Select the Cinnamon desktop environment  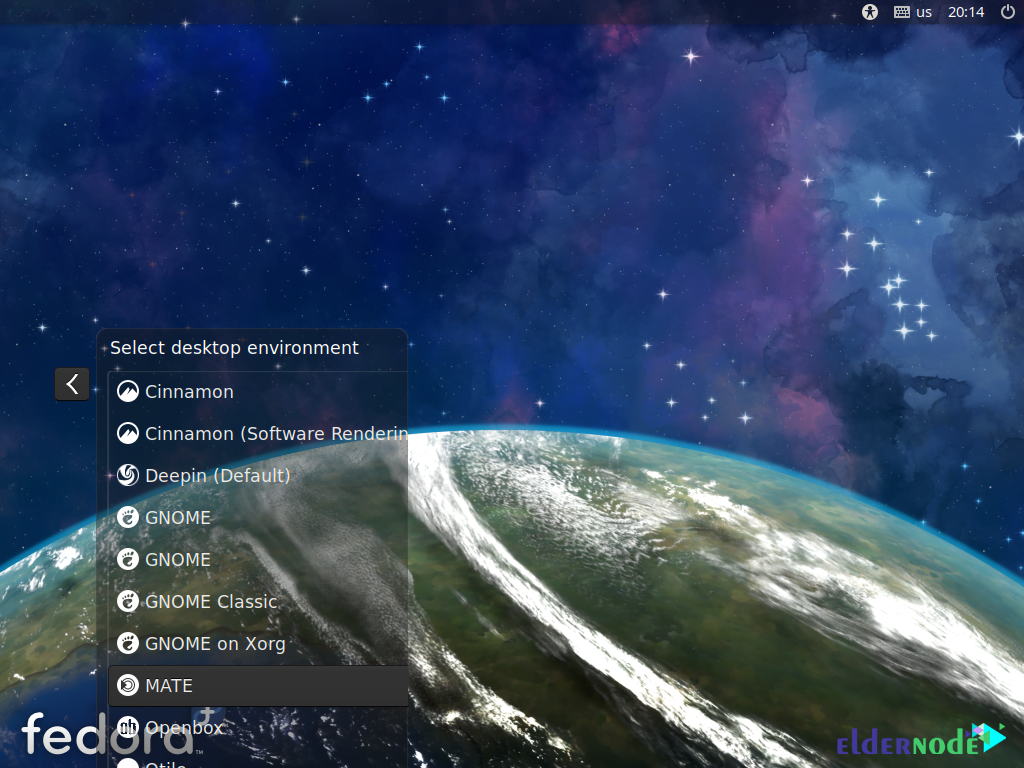[258, 392]
